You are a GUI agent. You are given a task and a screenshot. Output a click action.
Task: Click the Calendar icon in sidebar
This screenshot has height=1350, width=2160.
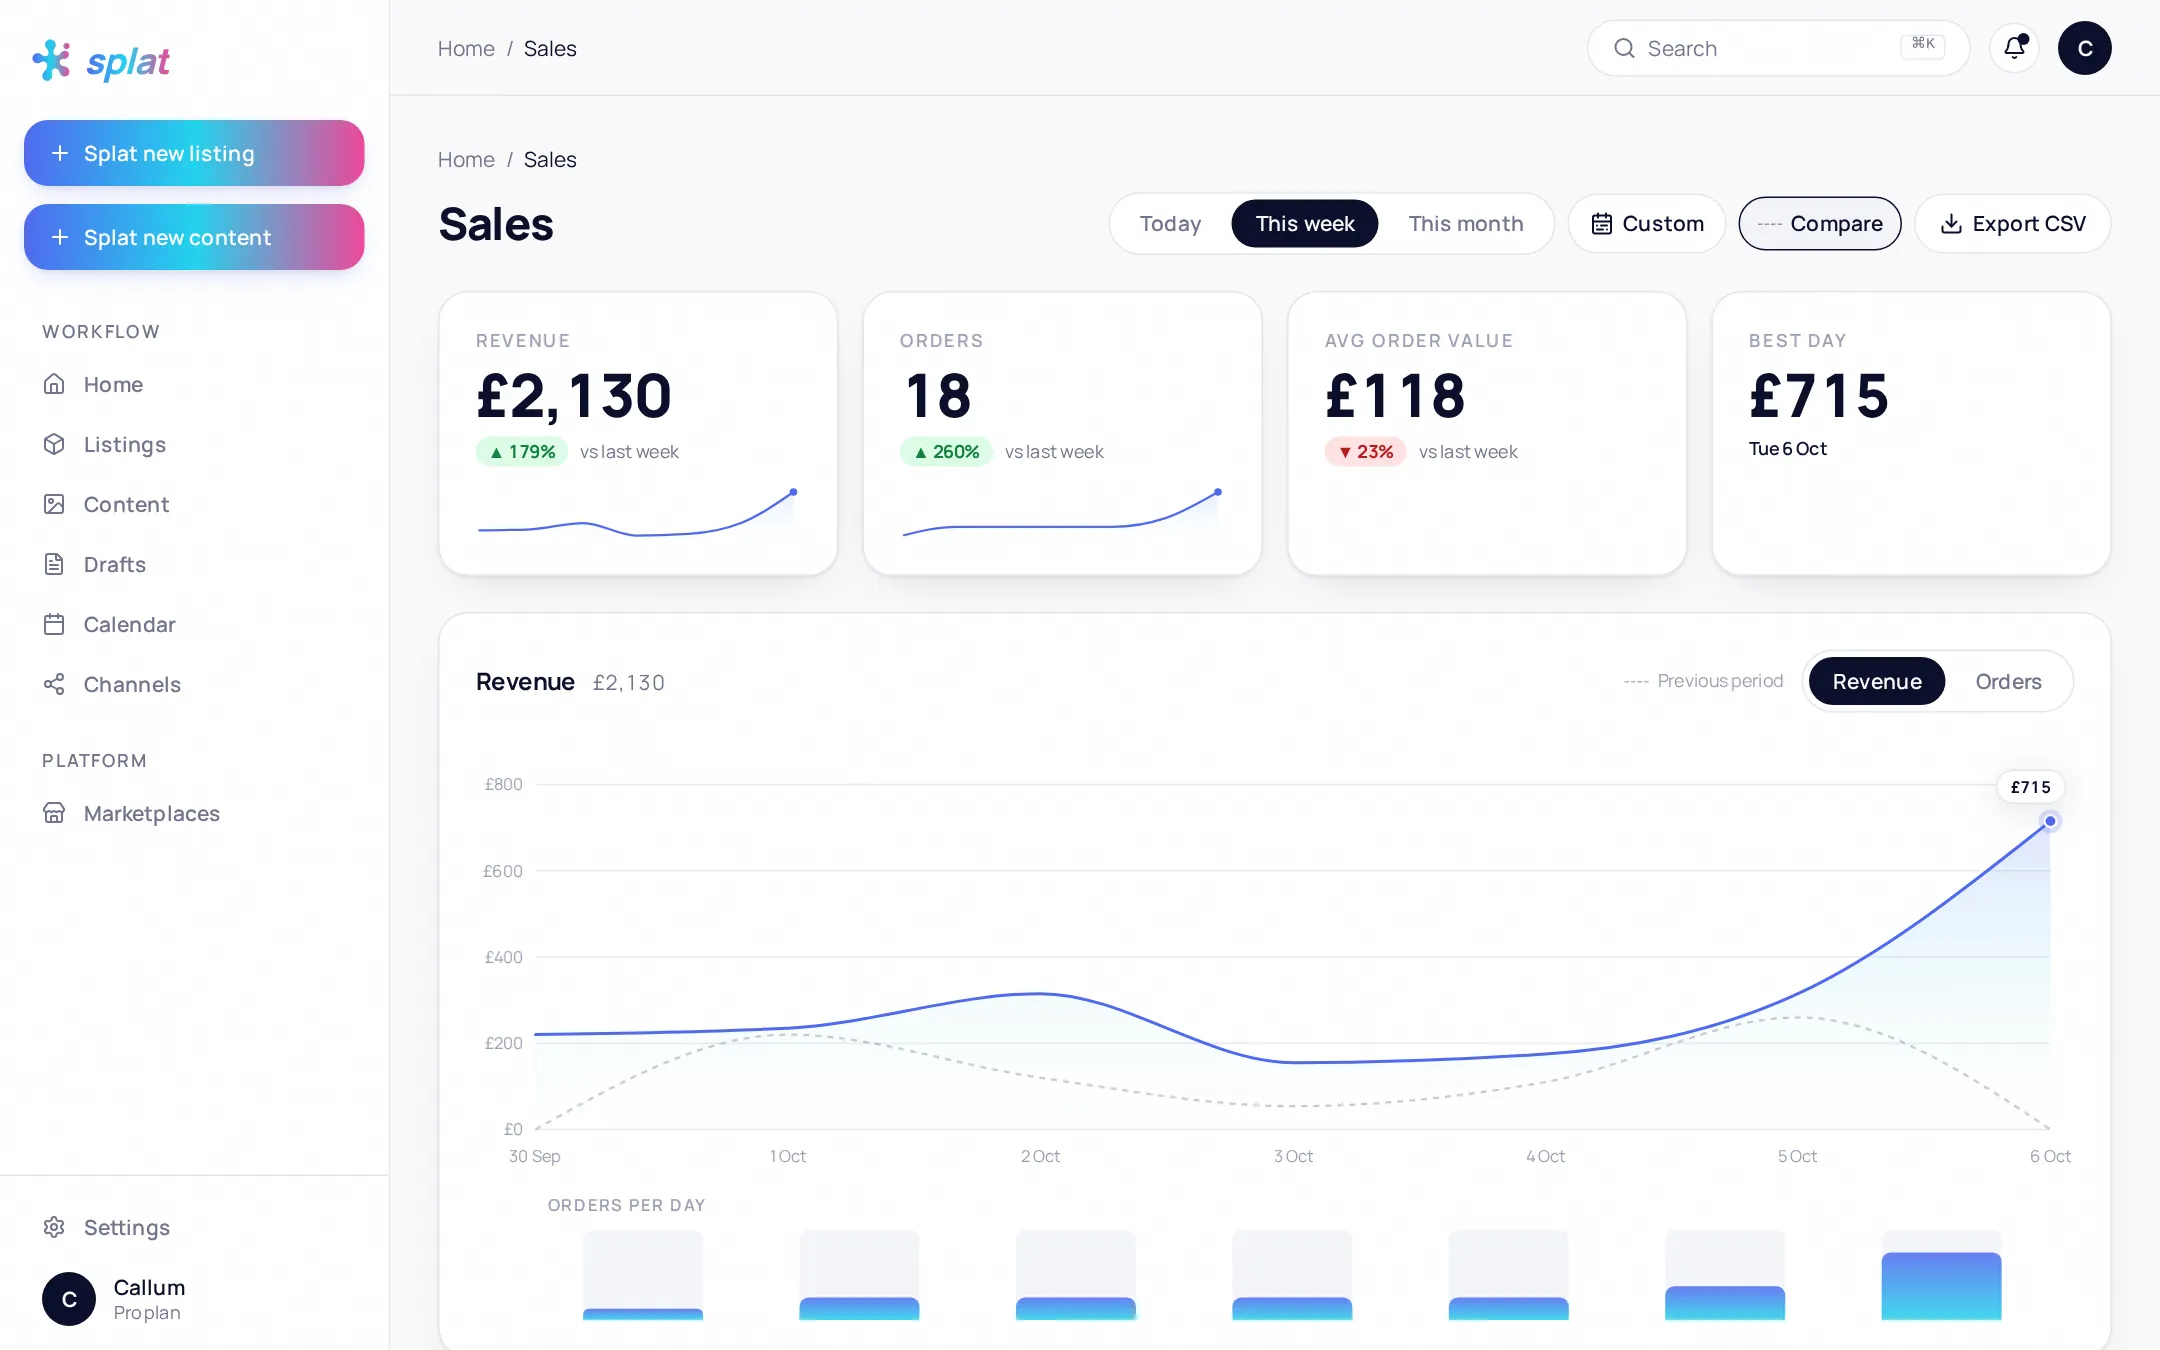[x=54, y=624]
